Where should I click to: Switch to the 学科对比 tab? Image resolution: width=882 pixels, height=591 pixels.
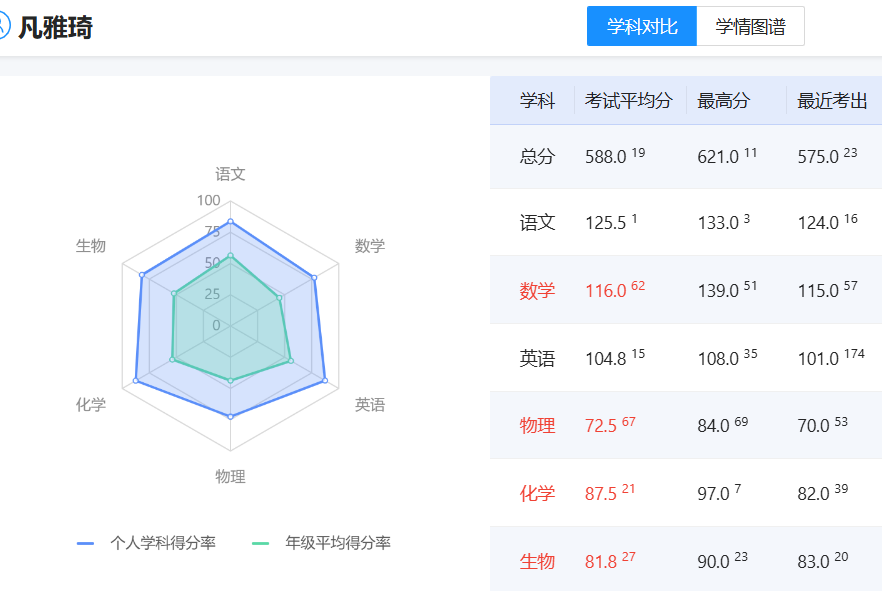tap(641, 27)
